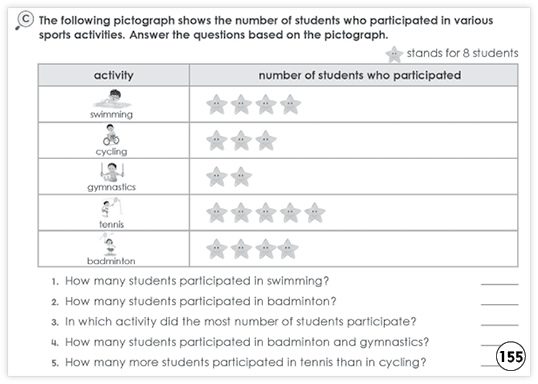Screen dimensions: 538x384
Task: Click the second star in the gymnastics row
Action: 241,177
